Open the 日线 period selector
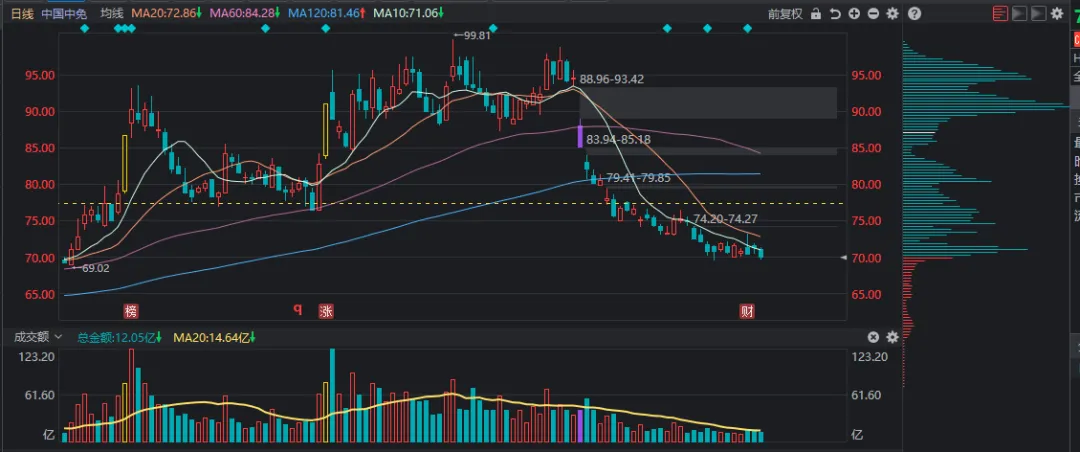 tap(22, 13)
